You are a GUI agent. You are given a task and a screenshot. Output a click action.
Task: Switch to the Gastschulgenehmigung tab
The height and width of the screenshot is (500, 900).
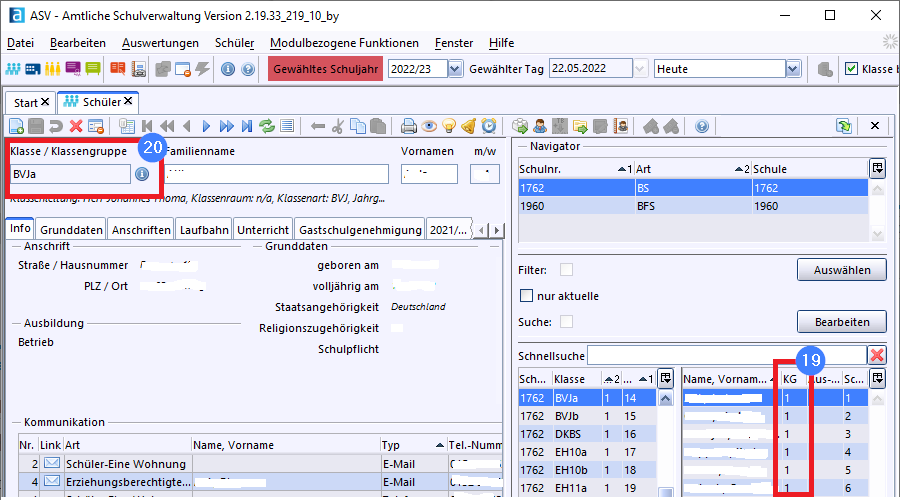coord(360,230)
